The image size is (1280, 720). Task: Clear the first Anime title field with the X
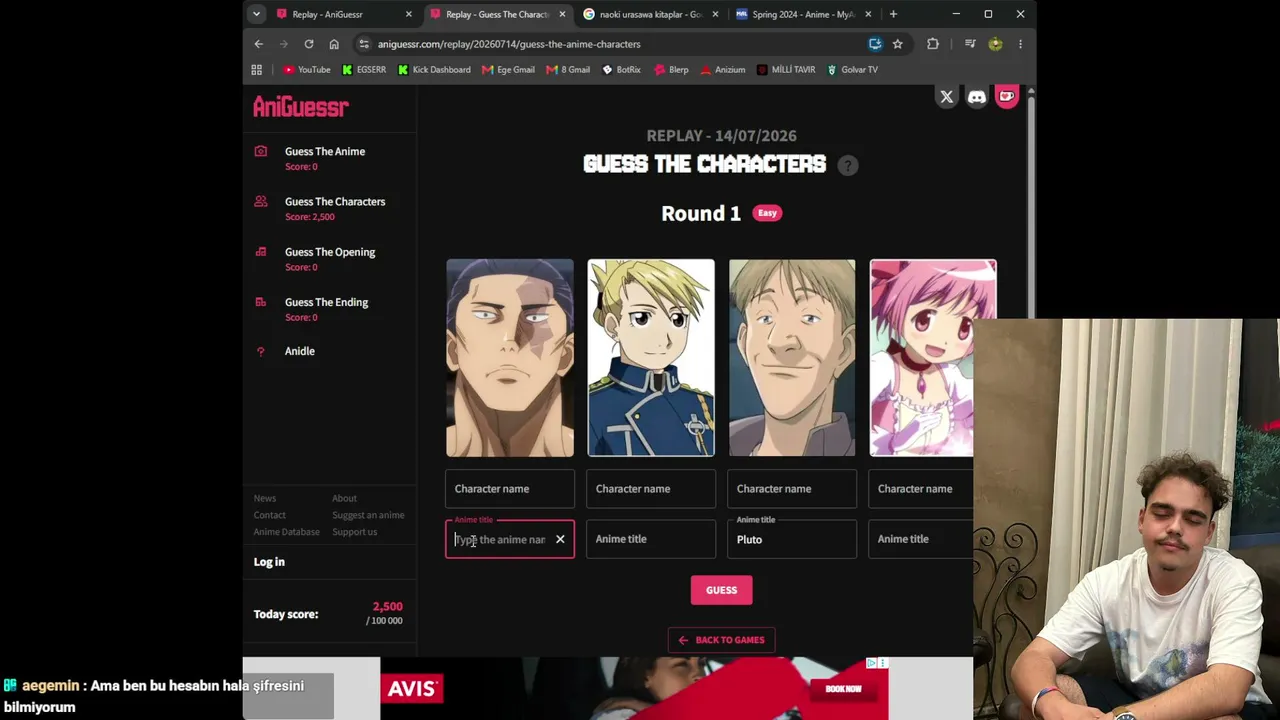point(560,539)
